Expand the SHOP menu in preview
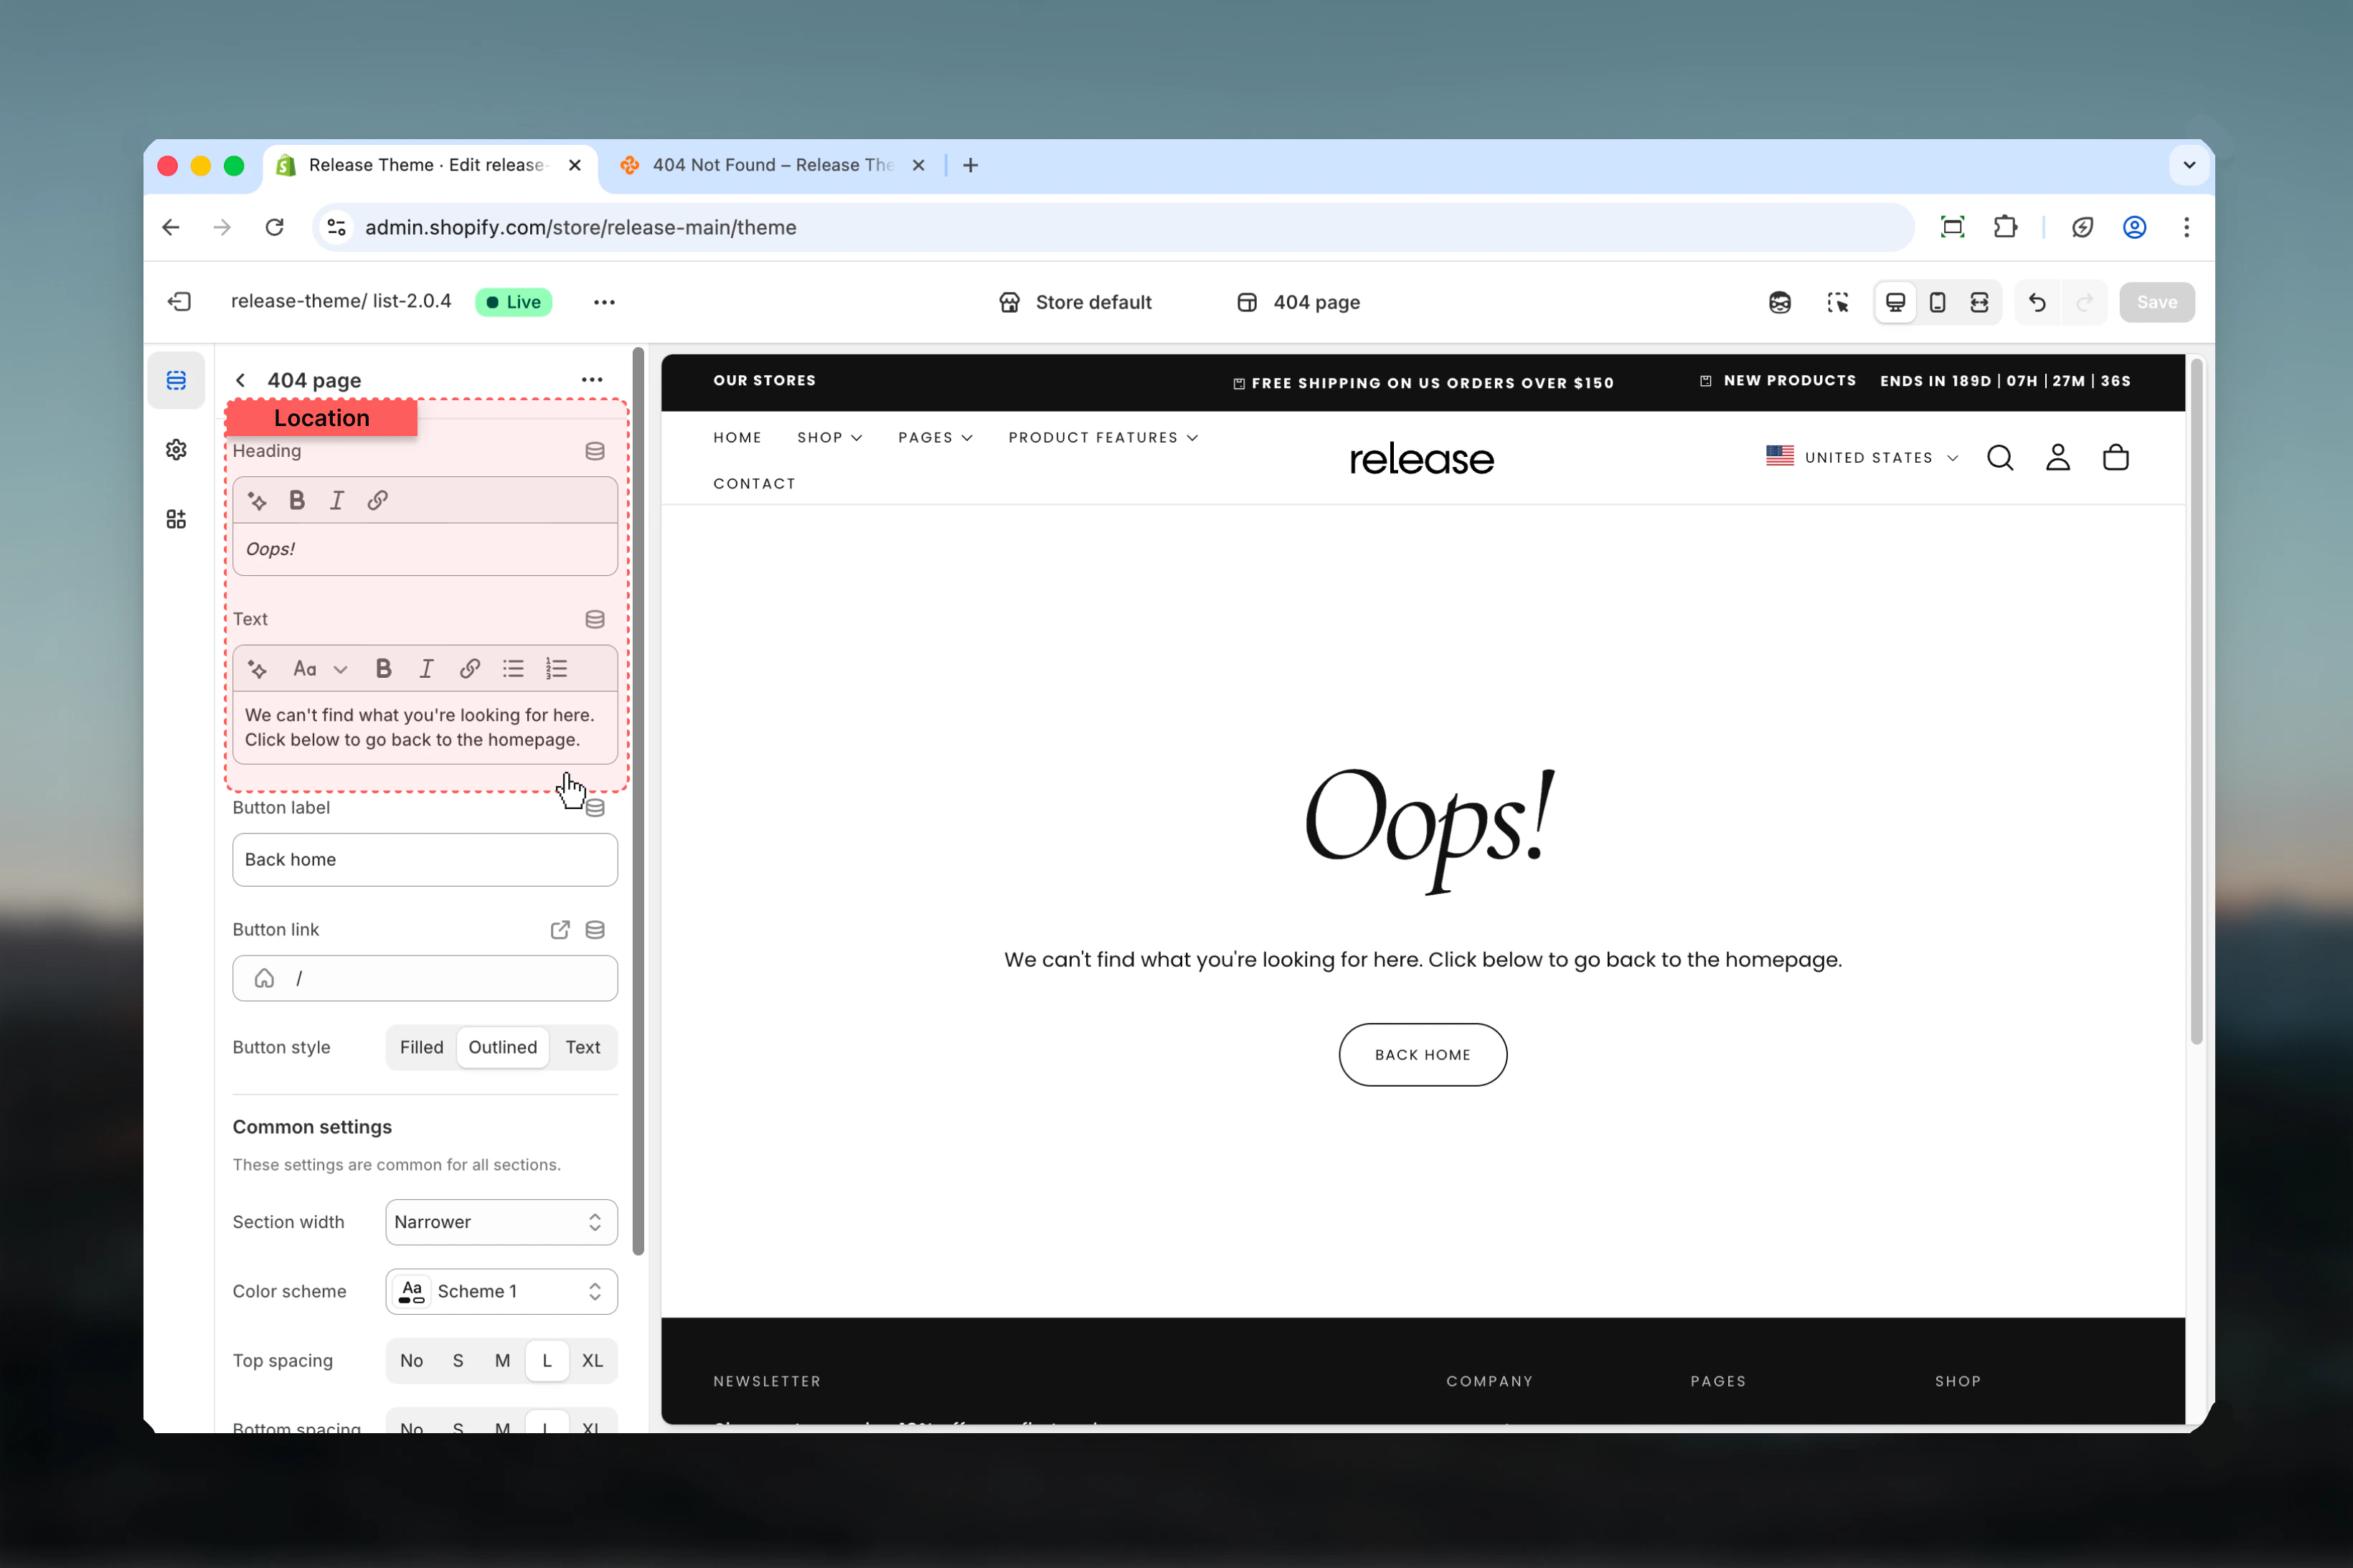Viewport: 2353px width, 1568px height. pyautogui.click(x=830, y=438)
